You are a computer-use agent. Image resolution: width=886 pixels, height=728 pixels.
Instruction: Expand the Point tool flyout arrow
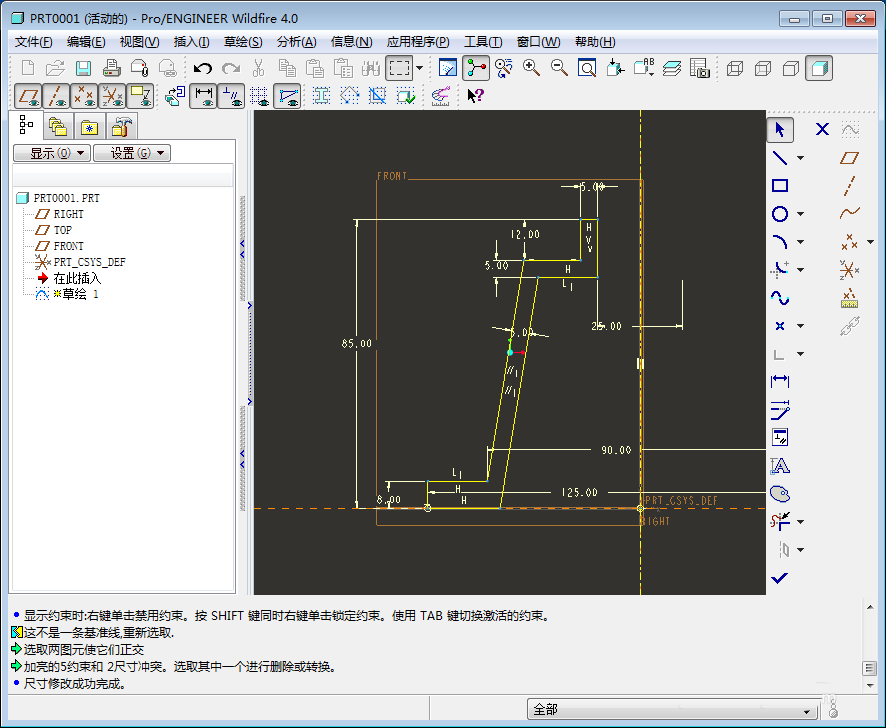click(801, 326)
